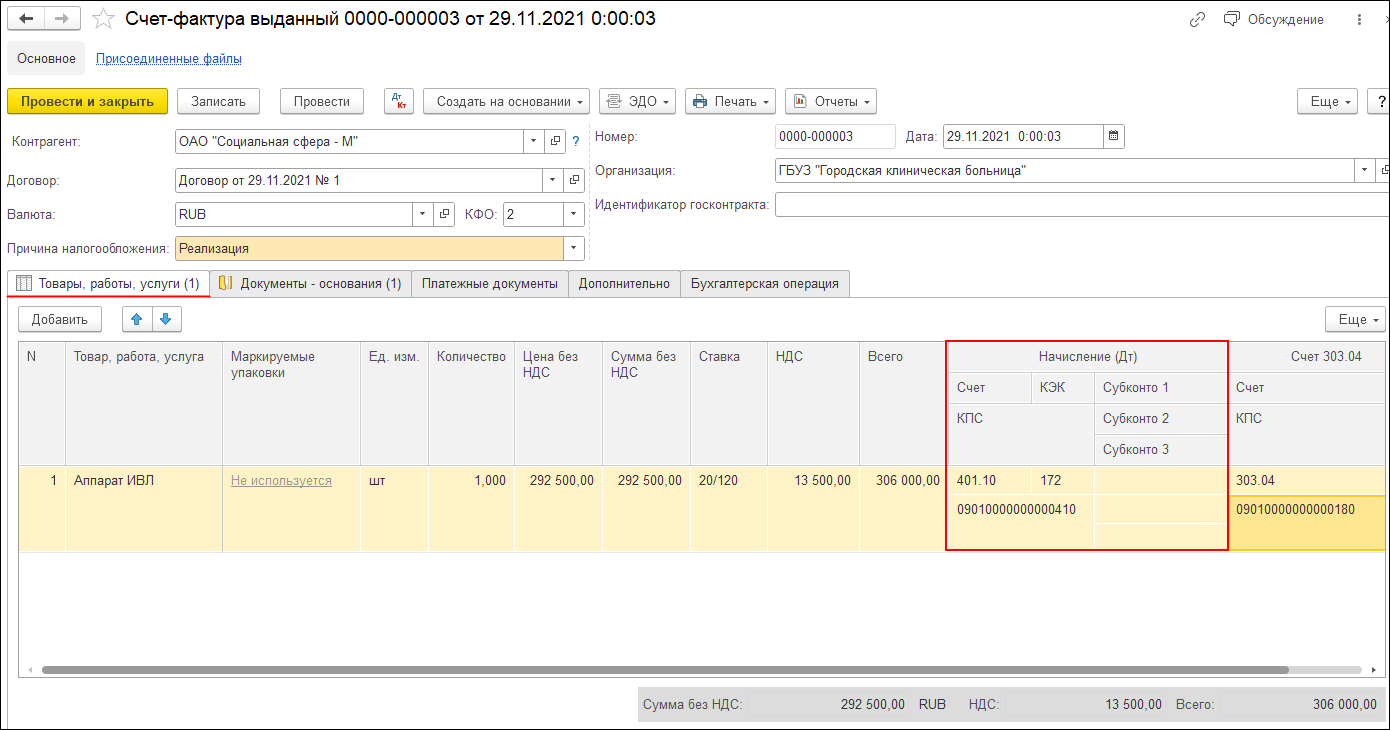Open Договор record with open icon

pos(574,181)
